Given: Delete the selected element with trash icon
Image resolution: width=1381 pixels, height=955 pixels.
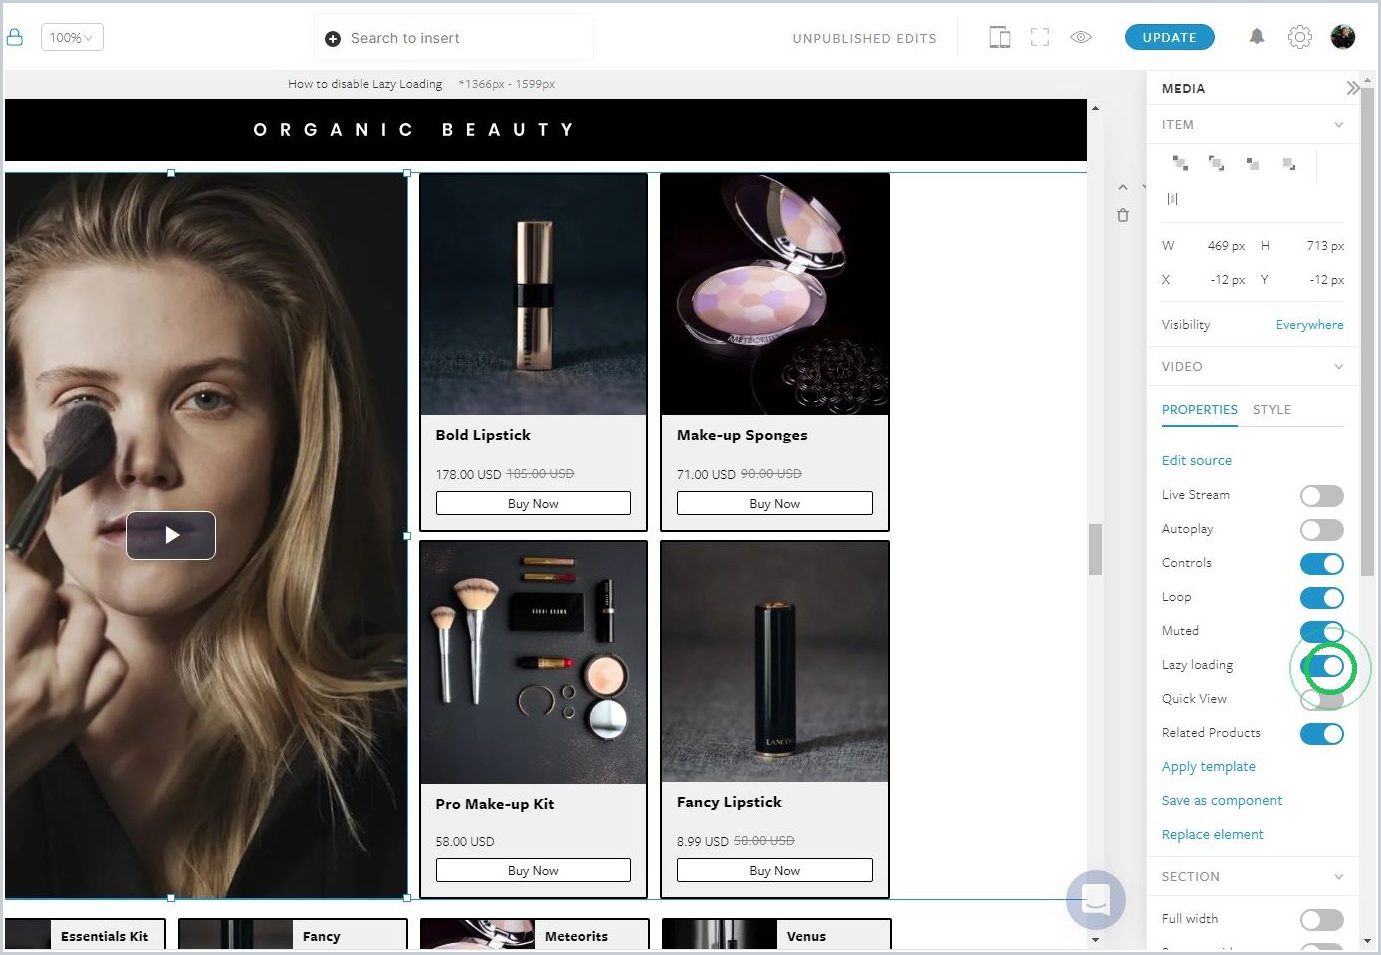Looking at the screenshot, I should pyautogui.click(x=1123, y=215).
